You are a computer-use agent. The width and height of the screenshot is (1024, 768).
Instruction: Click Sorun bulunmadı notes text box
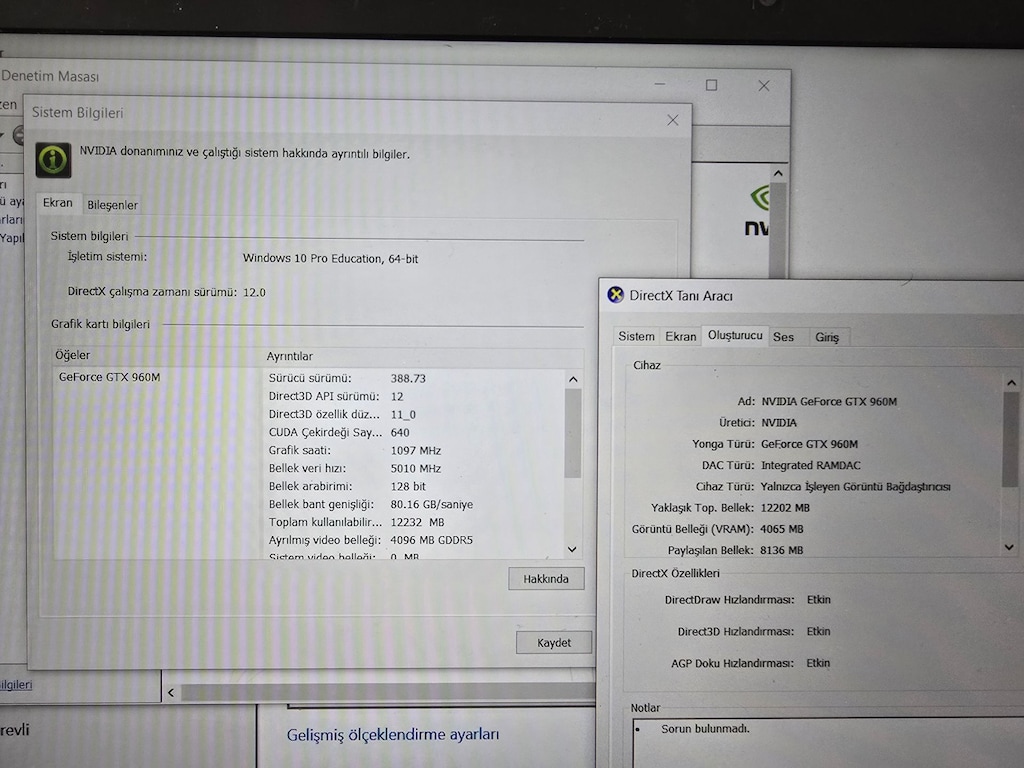click(827, 743)
